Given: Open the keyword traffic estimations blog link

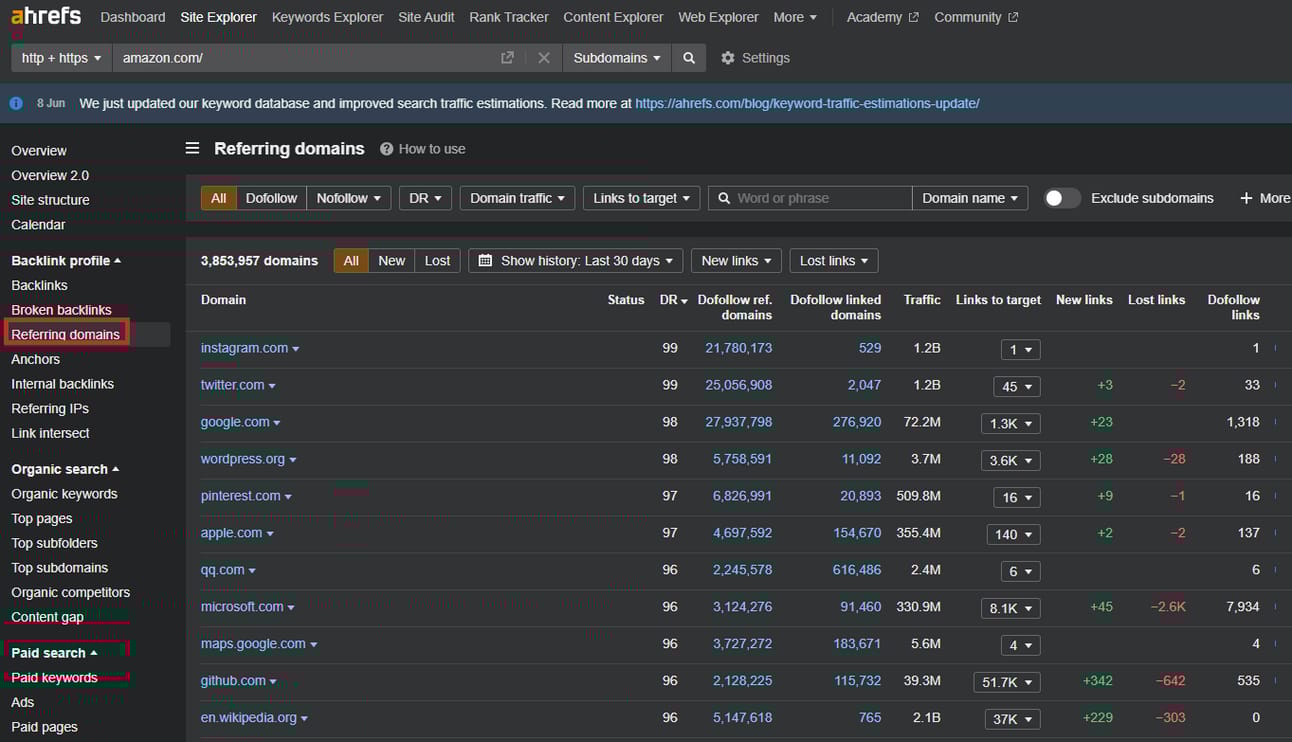Looking at the screenshot, I should (807, 103).
